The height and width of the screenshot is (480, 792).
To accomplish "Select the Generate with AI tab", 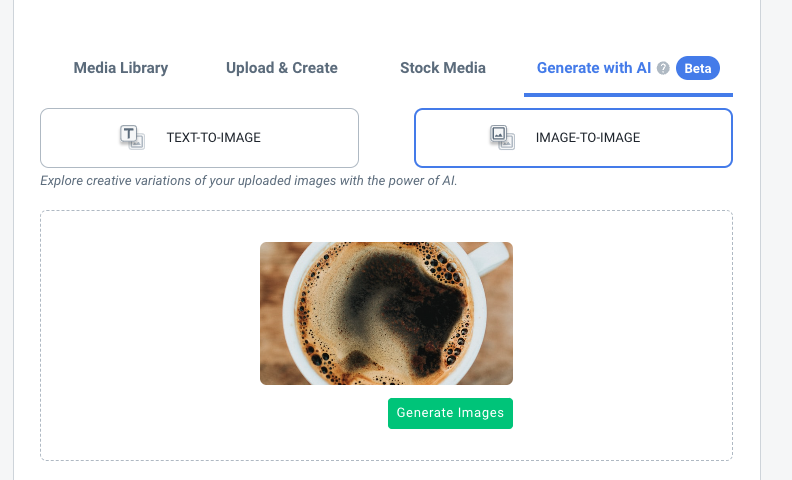I will click(594, 68).
